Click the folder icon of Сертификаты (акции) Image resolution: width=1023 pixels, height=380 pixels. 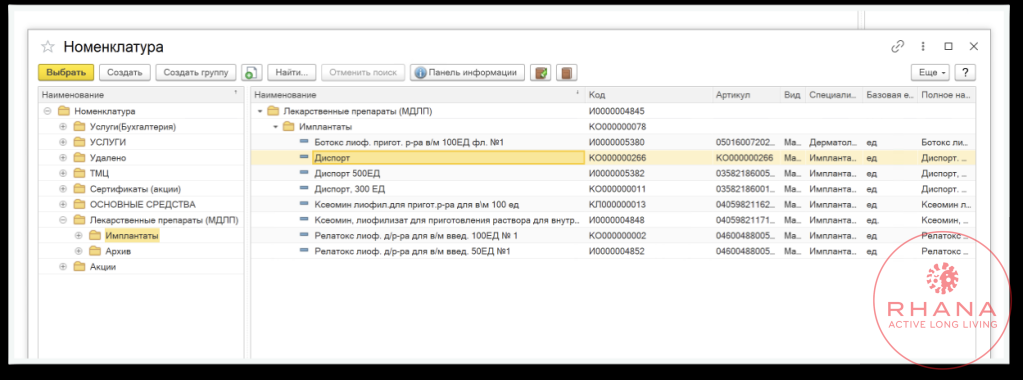(x=80, y=189)
